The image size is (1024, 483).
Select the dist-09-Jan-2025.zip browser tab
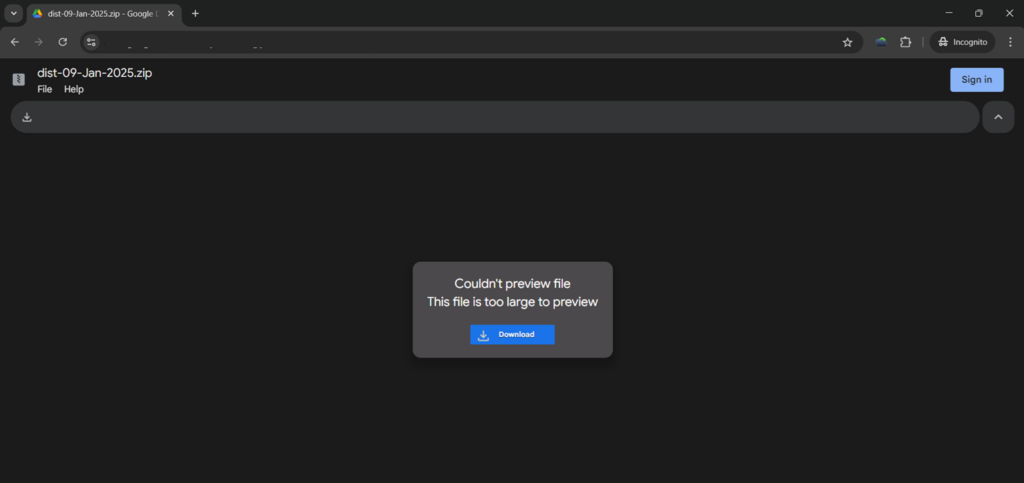point(100,13)
